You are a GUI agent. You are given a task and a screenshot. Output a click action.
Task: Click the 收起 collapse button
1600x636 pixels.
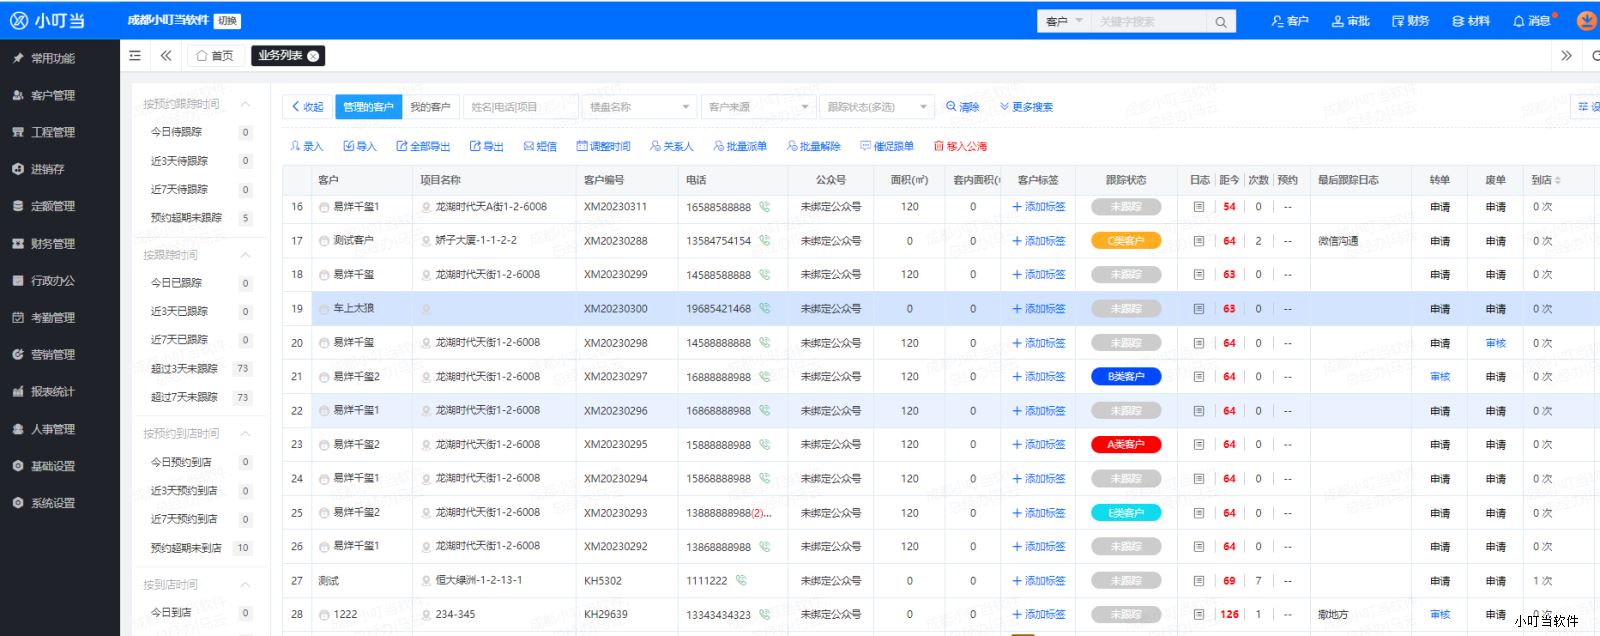pyautogui.click(x=307, y=107)
